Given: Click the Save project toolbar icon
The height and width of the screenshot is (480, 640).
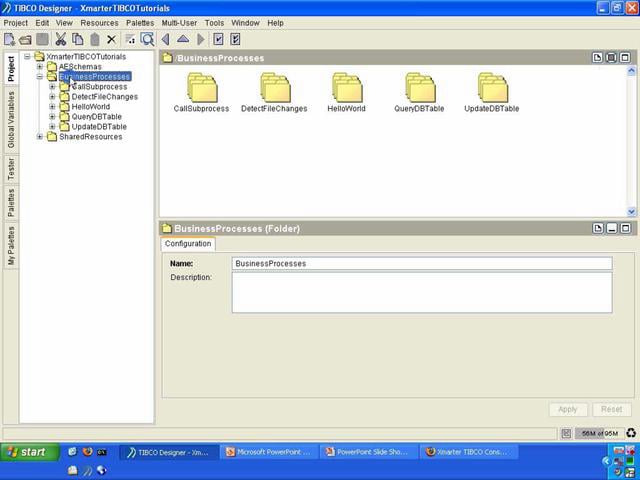Looking at the screenshot, I should pos(42,40).
